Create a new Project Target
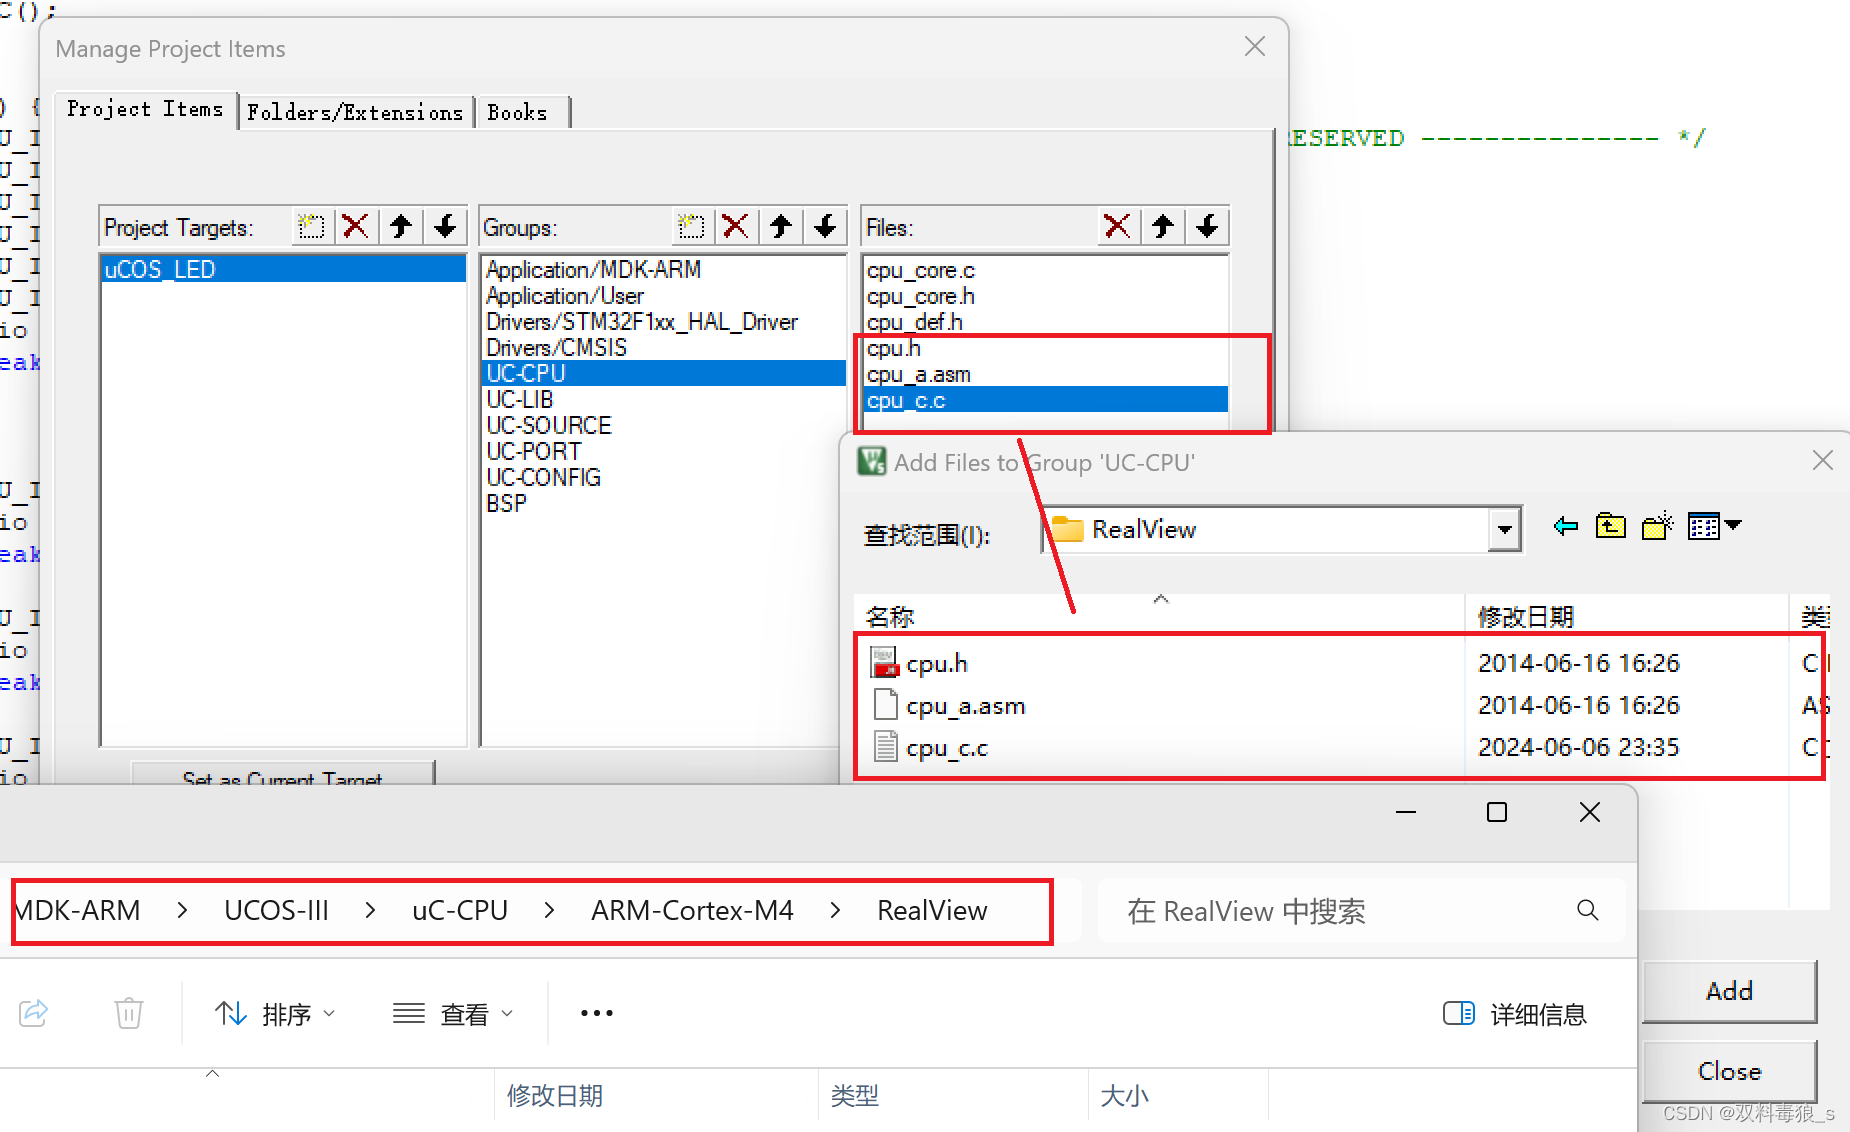Screen dimensions: 1850x1132 tap(311, 227)
